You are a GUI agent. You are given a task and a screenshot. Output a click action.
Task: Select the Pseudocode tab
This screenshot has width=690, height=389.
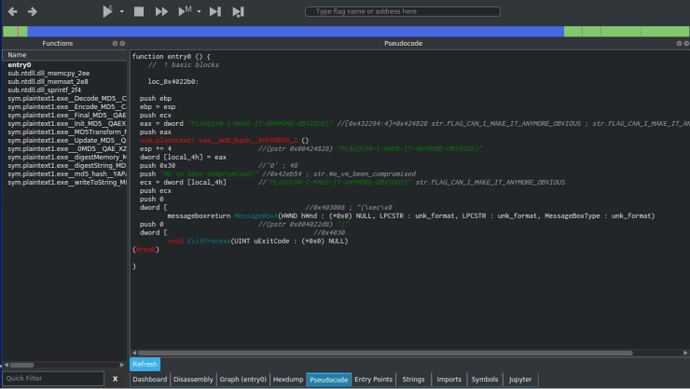pos(329,380)
